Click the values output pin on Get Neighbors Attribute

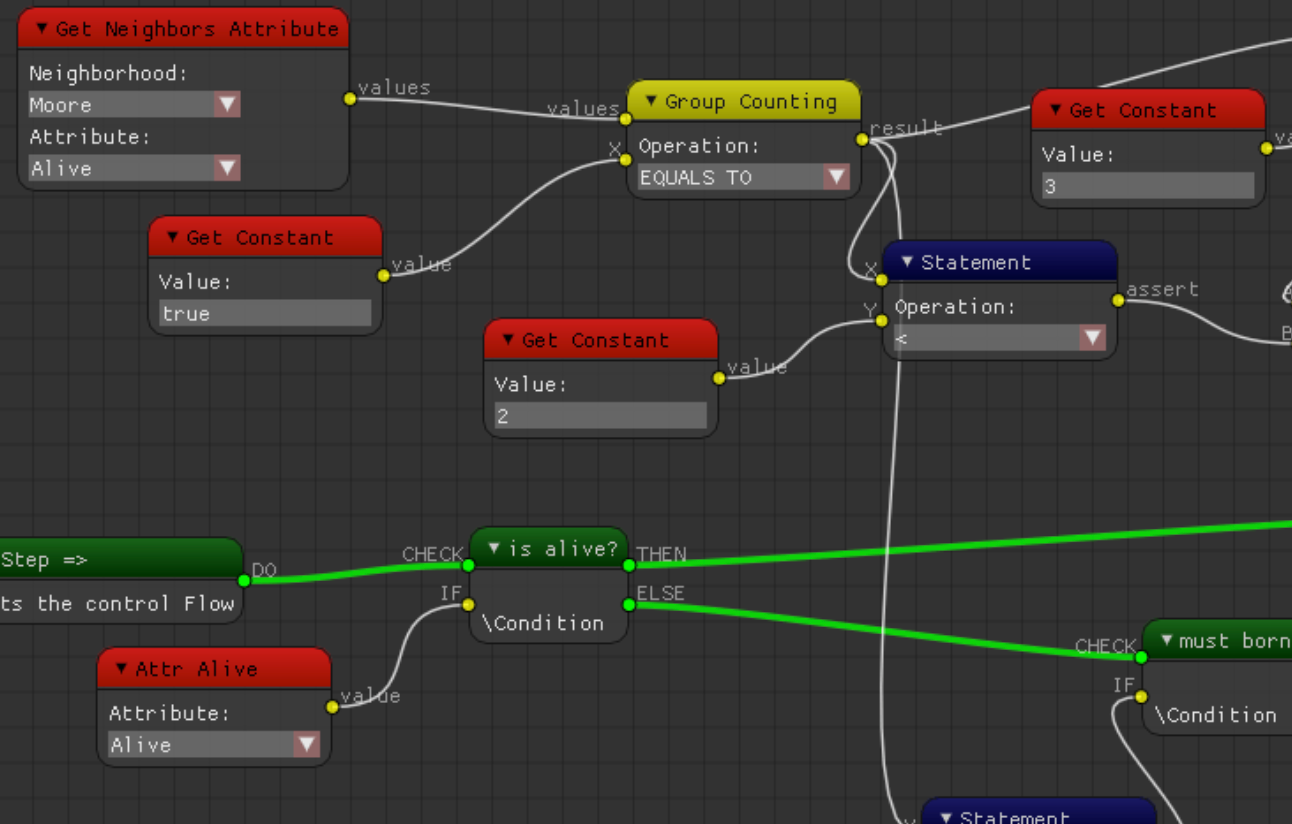click(x=350, y=98)
